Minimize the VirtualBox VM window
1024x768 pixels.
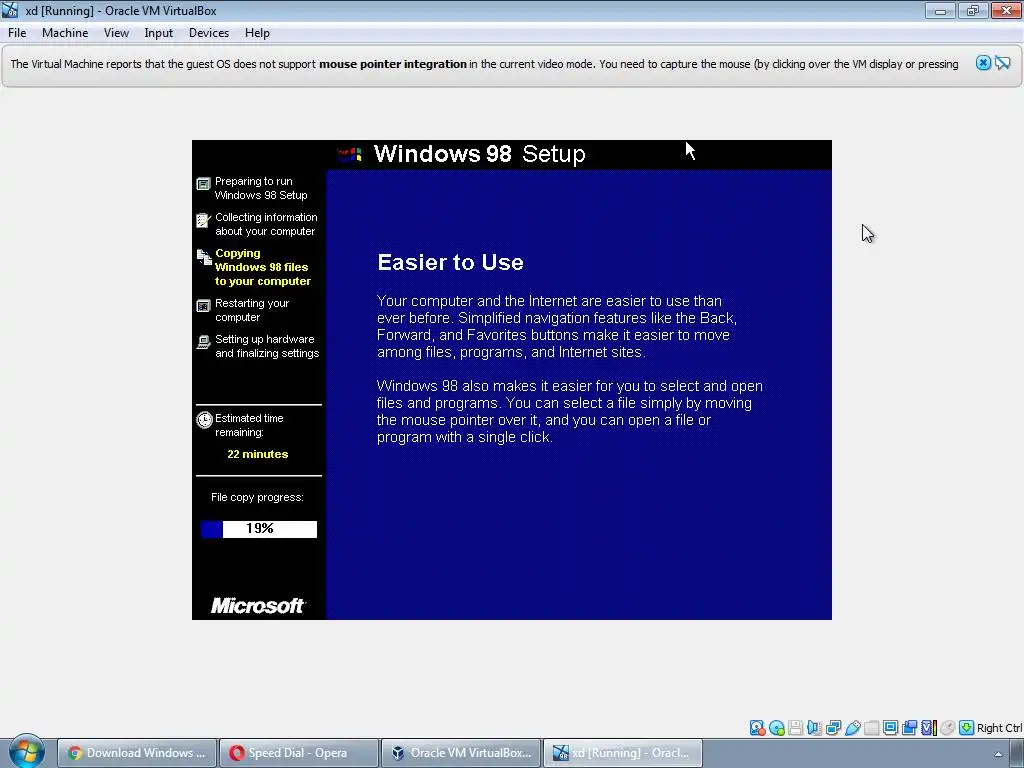pos(940,10)
